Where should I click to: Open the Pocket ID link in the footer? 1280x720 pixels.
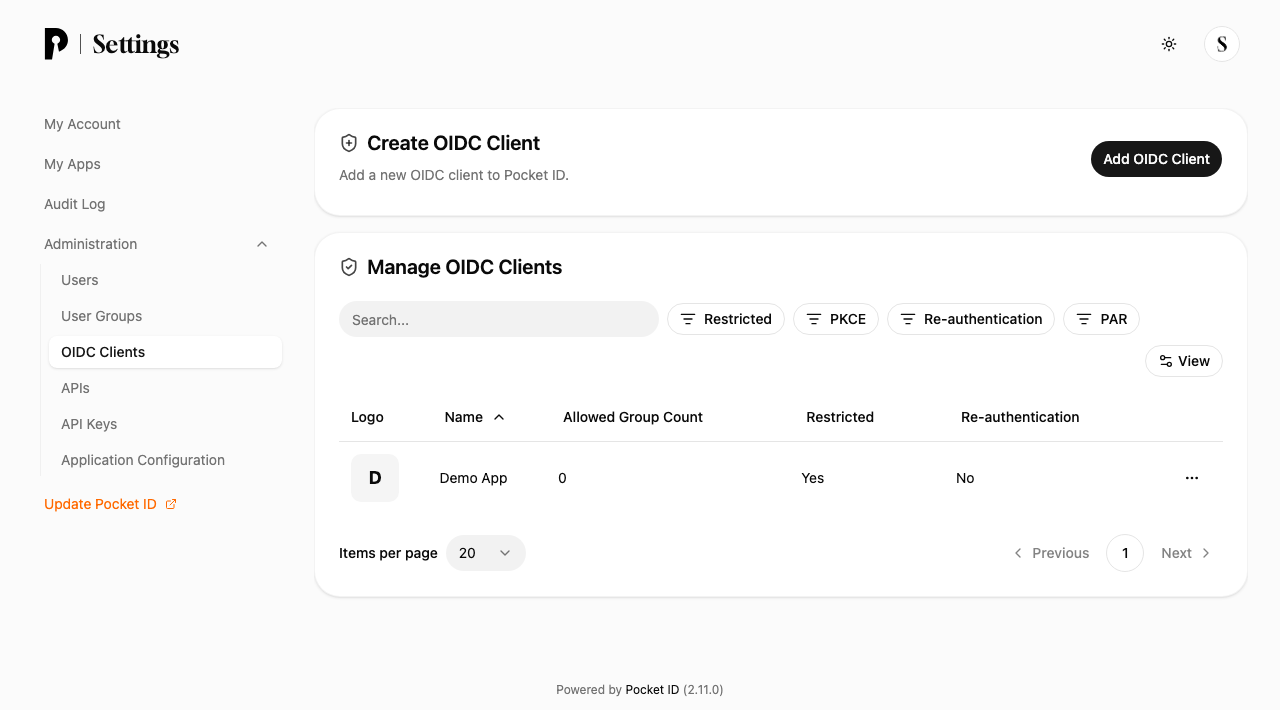(652, 690)
